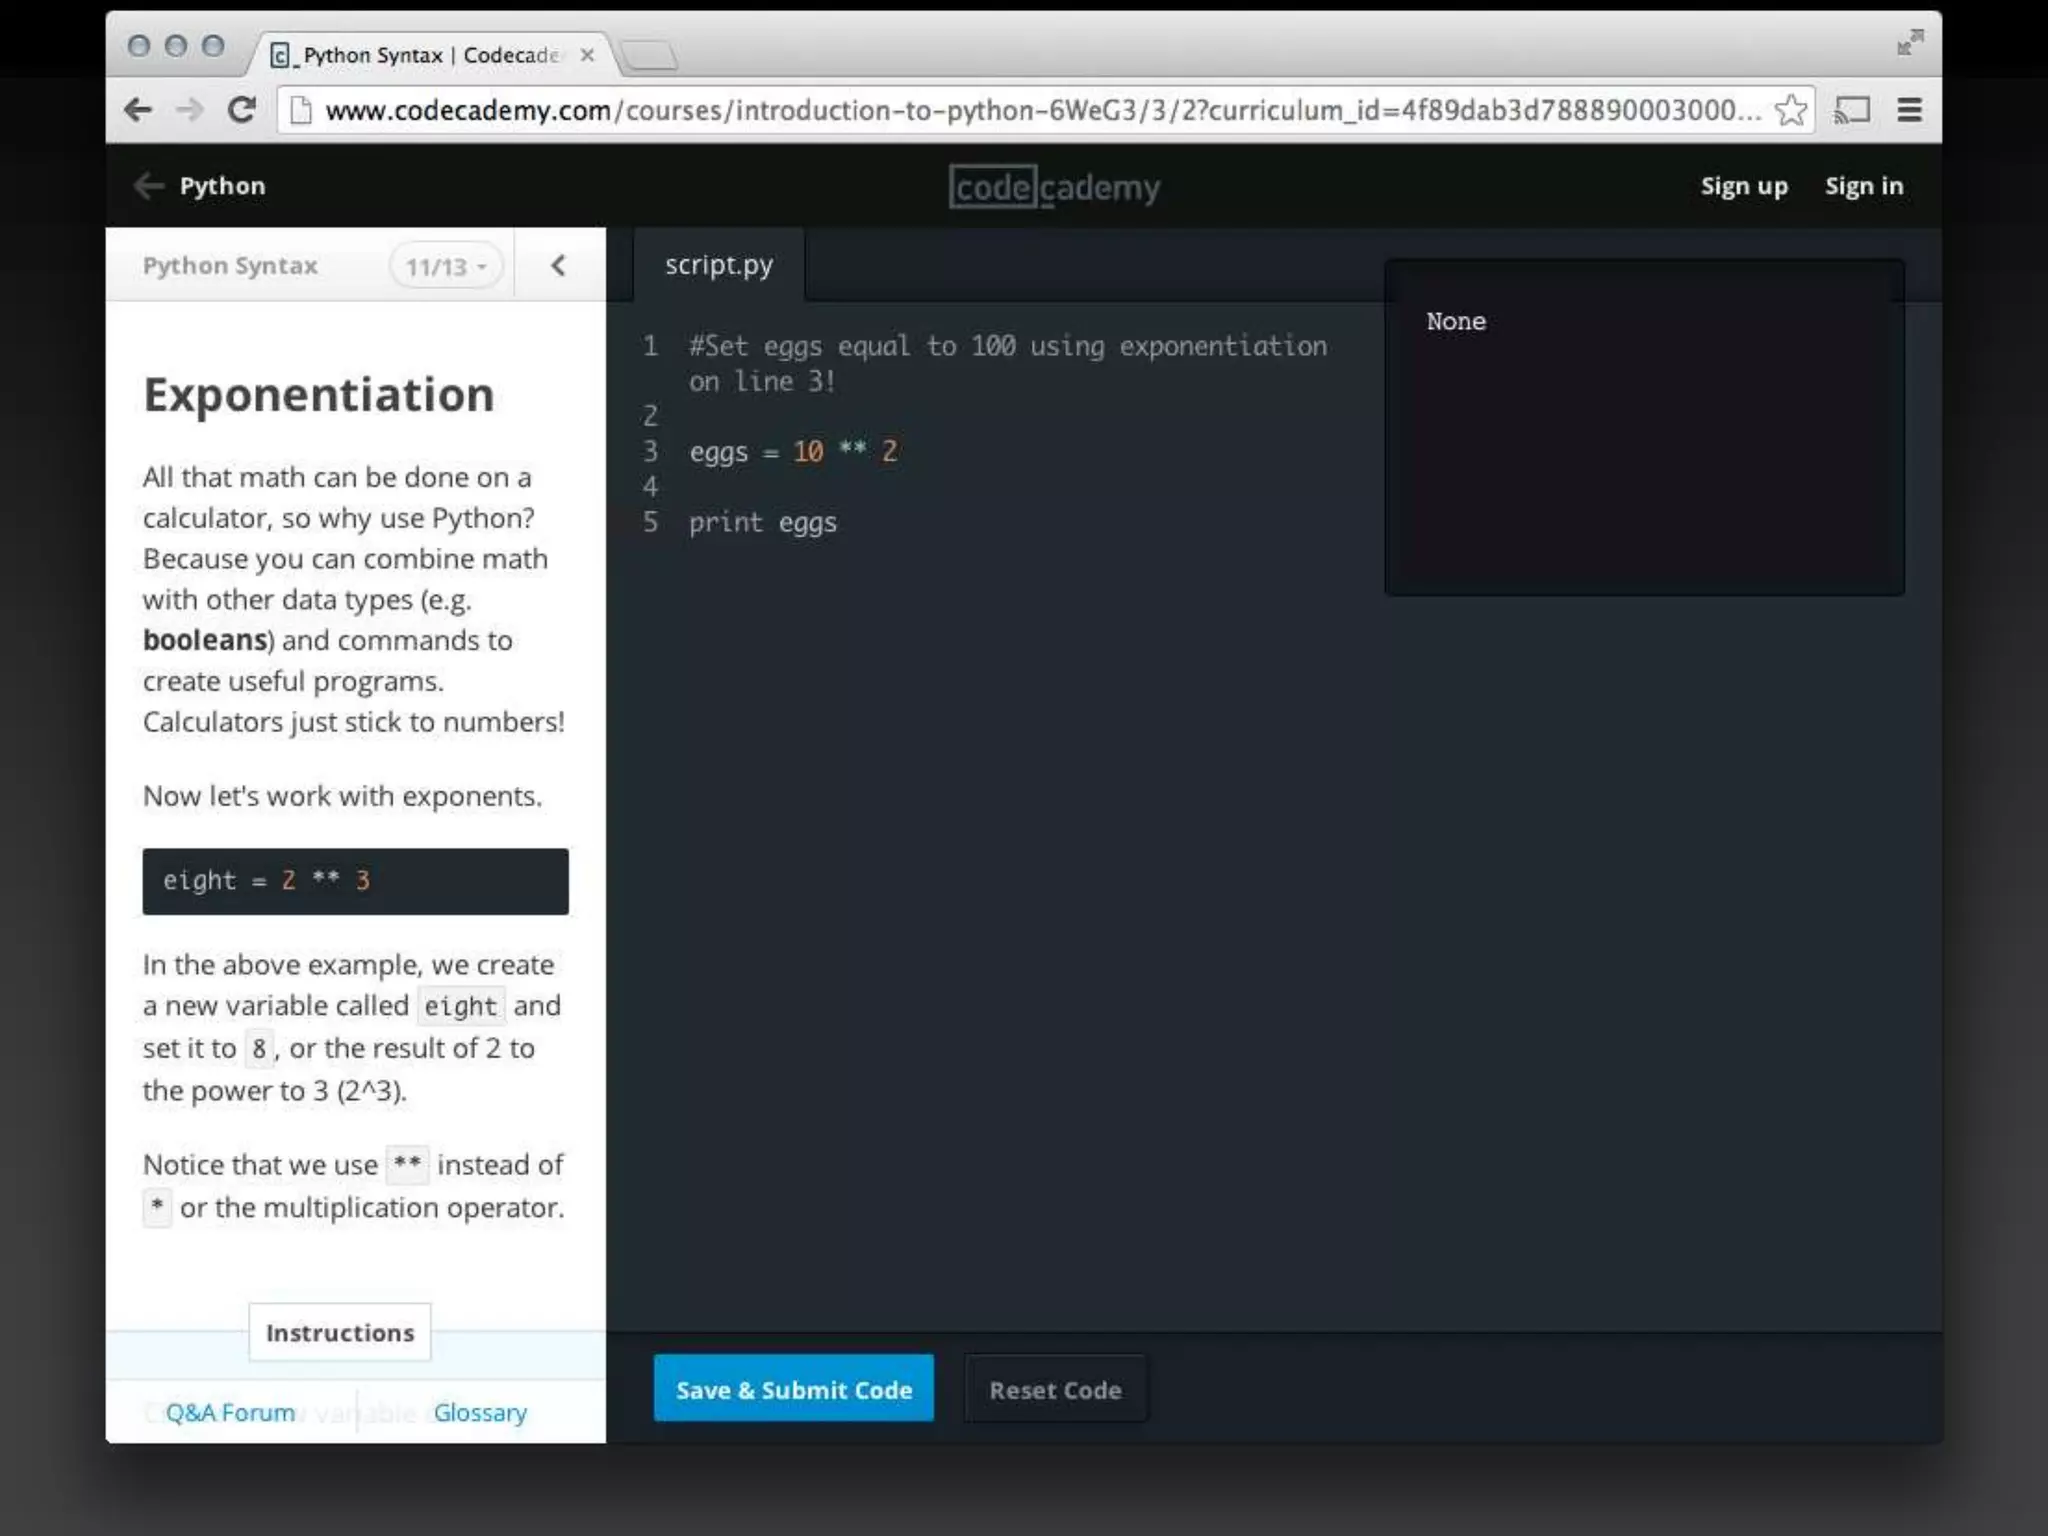
Task: Enter fullscreen with top-right arrows icon
Action: 1910,43
